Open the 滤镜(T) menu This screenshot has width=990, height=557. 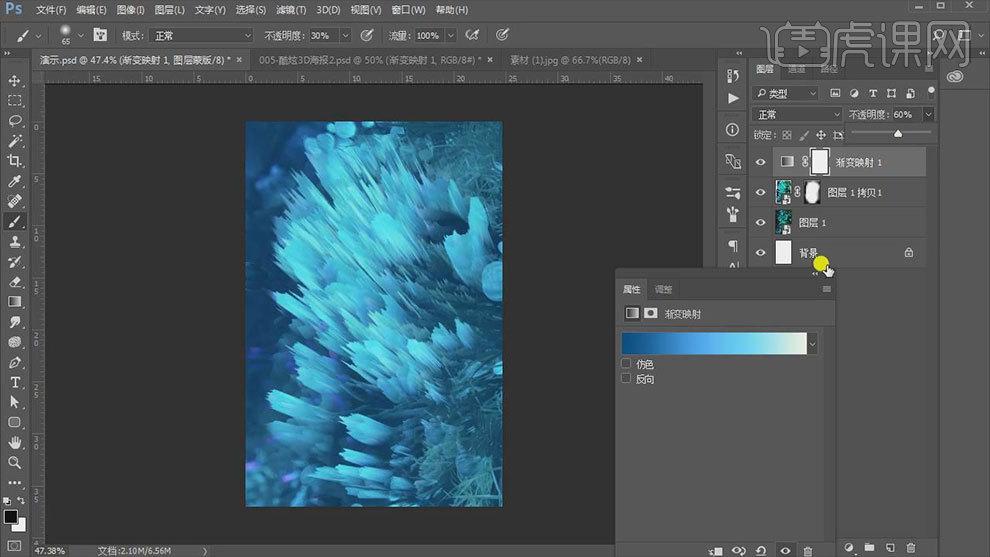291,10
